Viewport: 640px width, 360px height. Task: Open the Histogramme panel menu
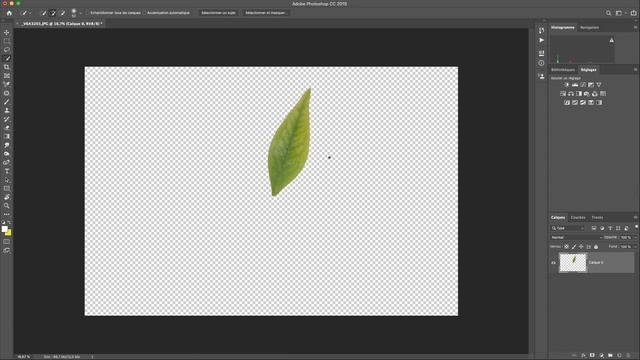635,27
